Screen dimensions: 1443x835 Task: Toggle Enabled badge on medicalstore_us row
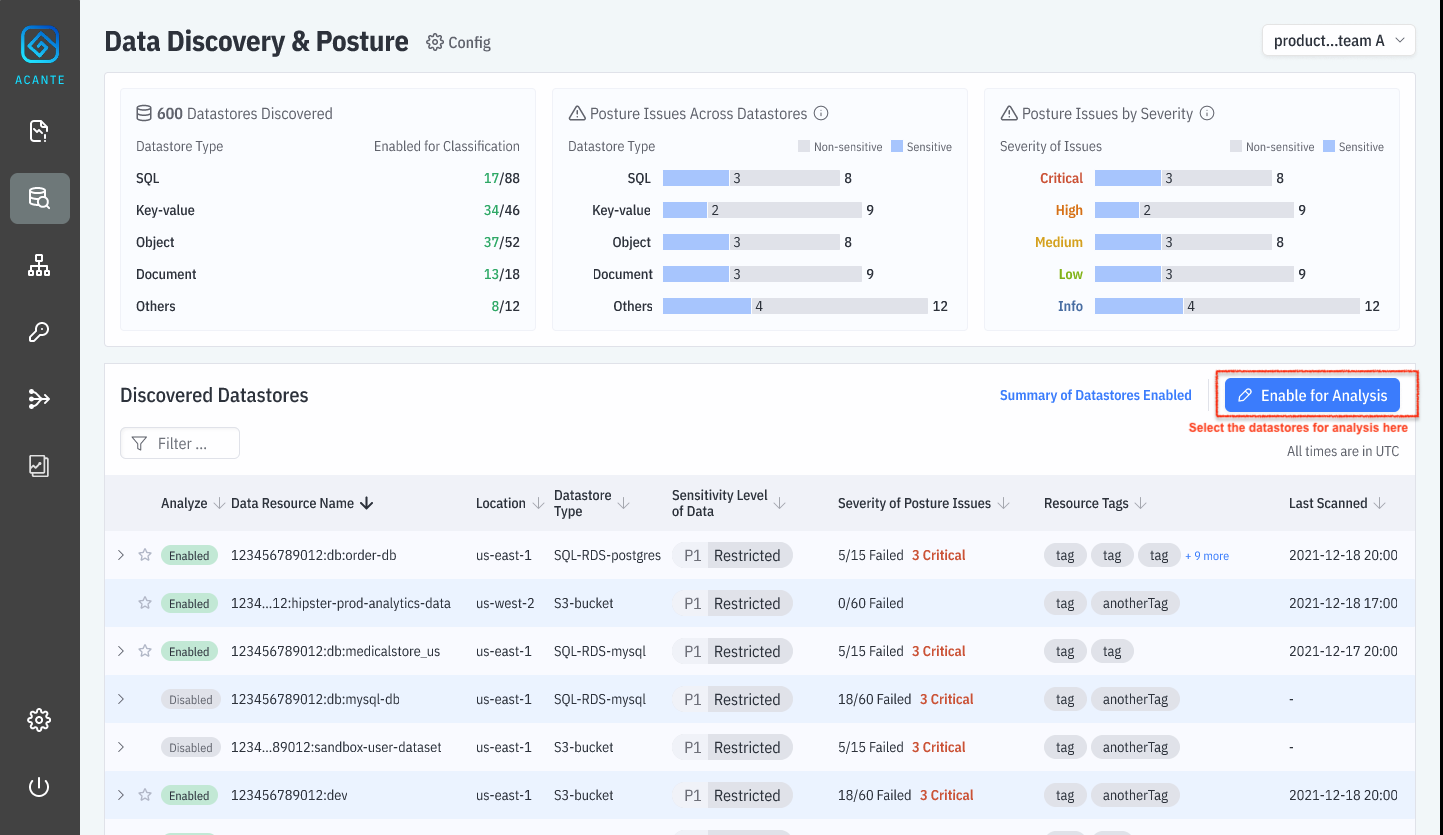click(x=189, y=651)
